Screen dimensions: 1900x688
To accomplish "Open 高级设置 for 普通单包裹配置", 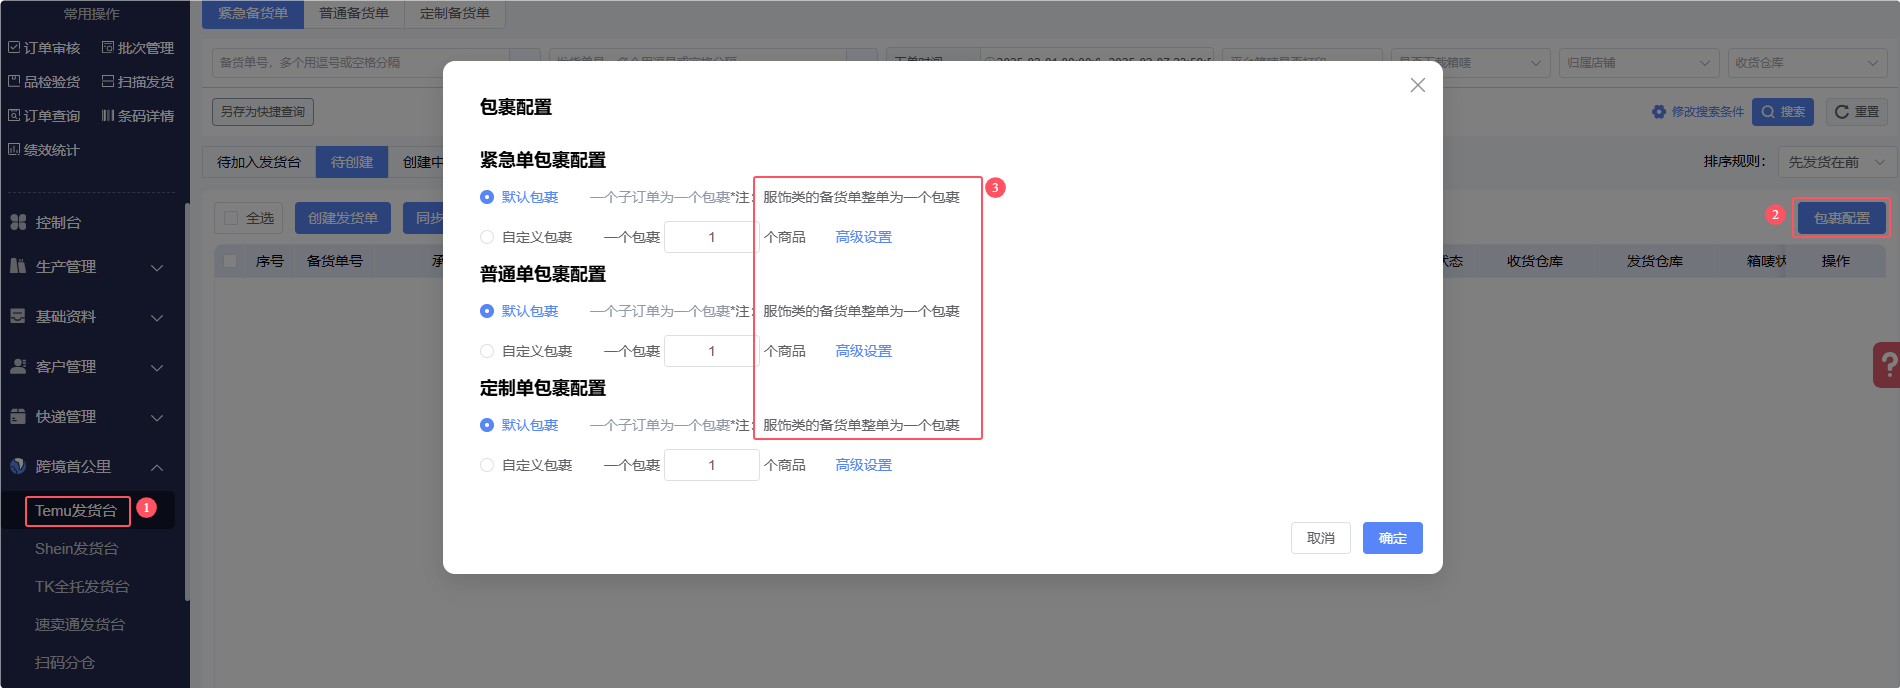I will [863, 351].
